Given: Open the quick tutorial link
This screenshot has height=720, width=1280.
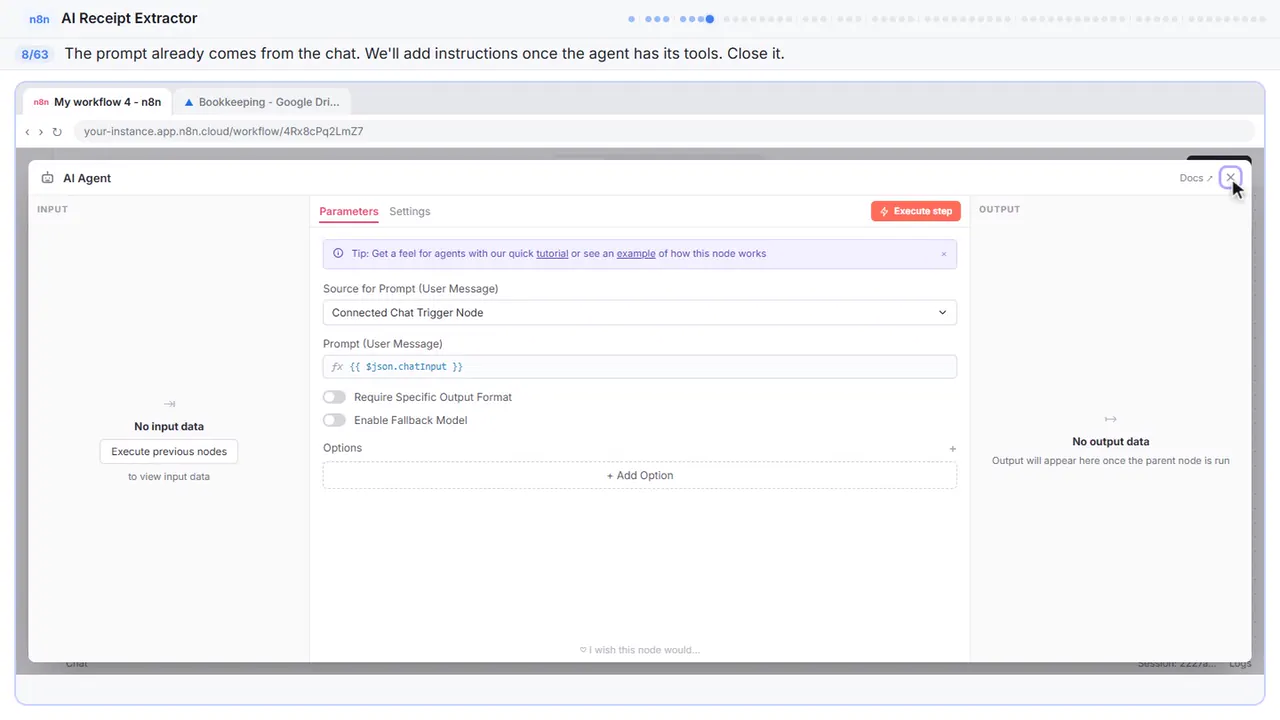Looking at the screenshot, I should [x=552, y=254].
